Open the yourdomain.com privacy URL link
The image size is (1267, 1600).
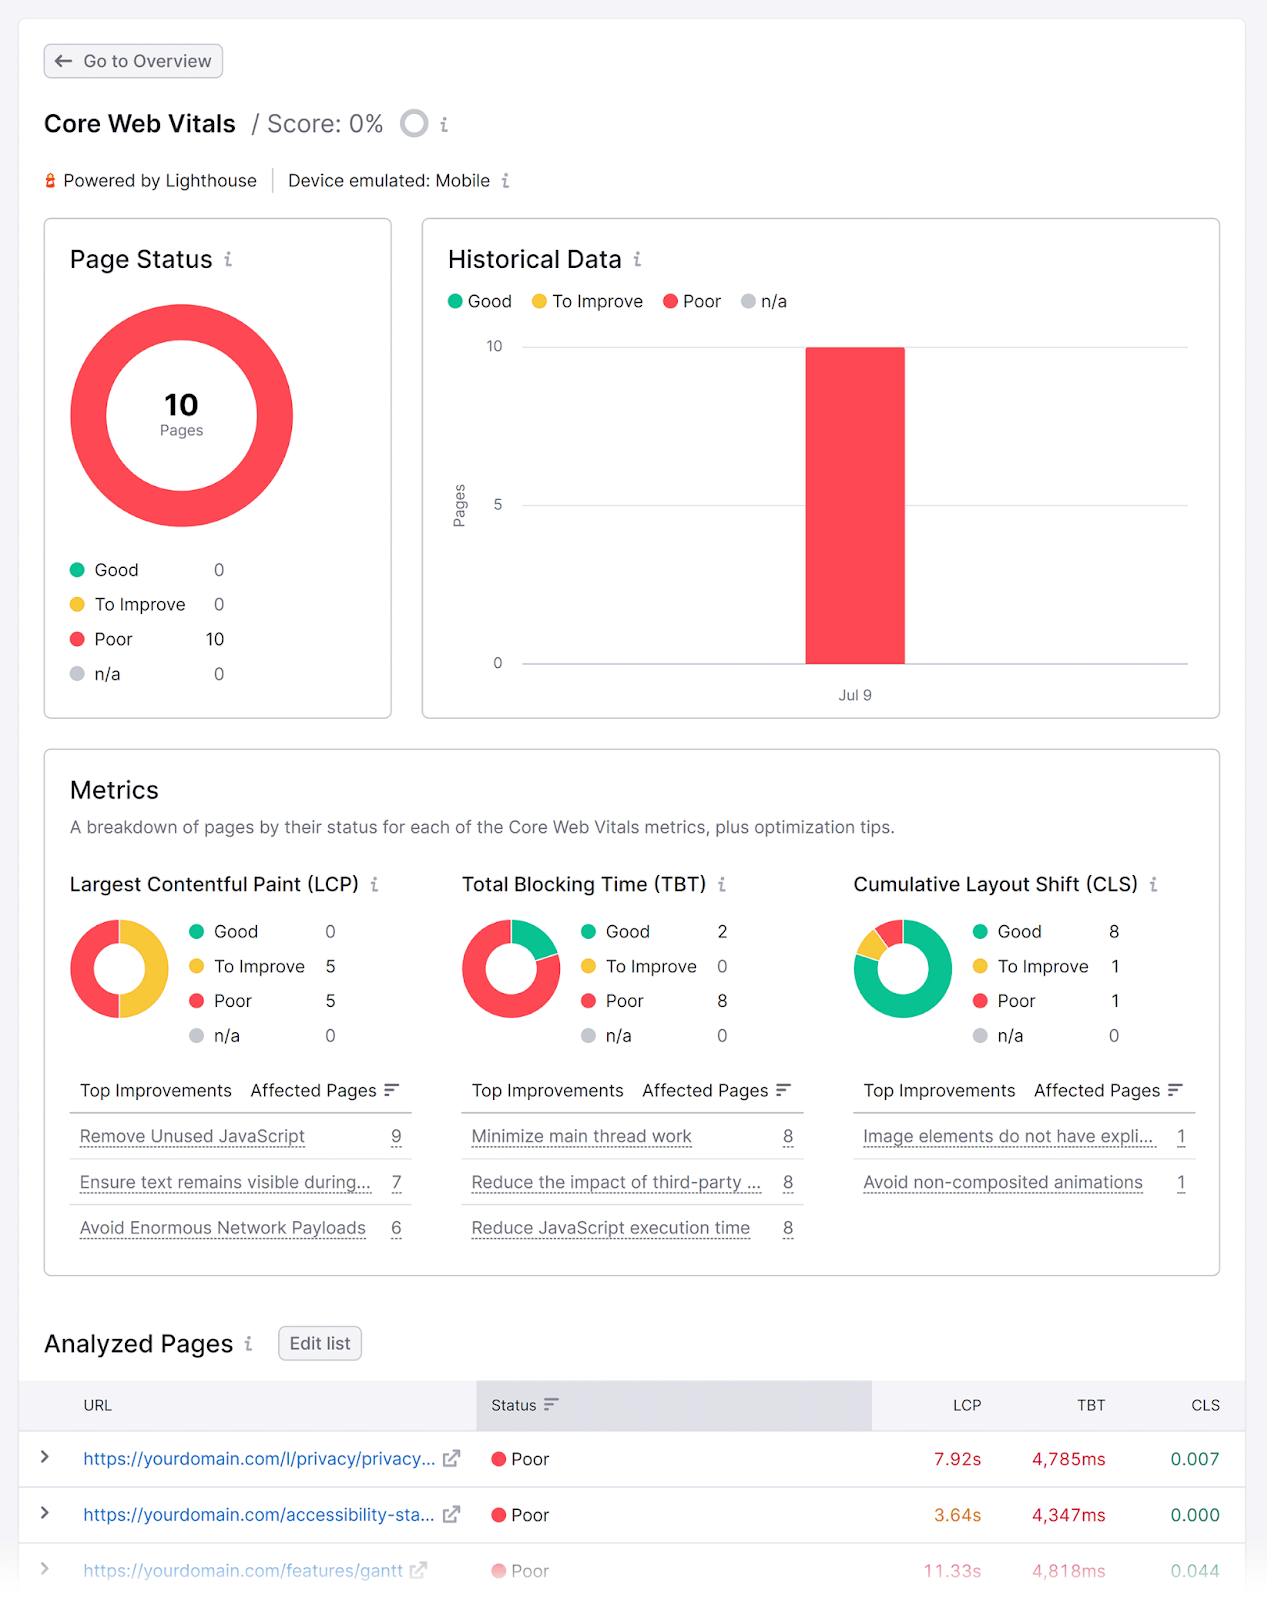tap(259, 1459)
